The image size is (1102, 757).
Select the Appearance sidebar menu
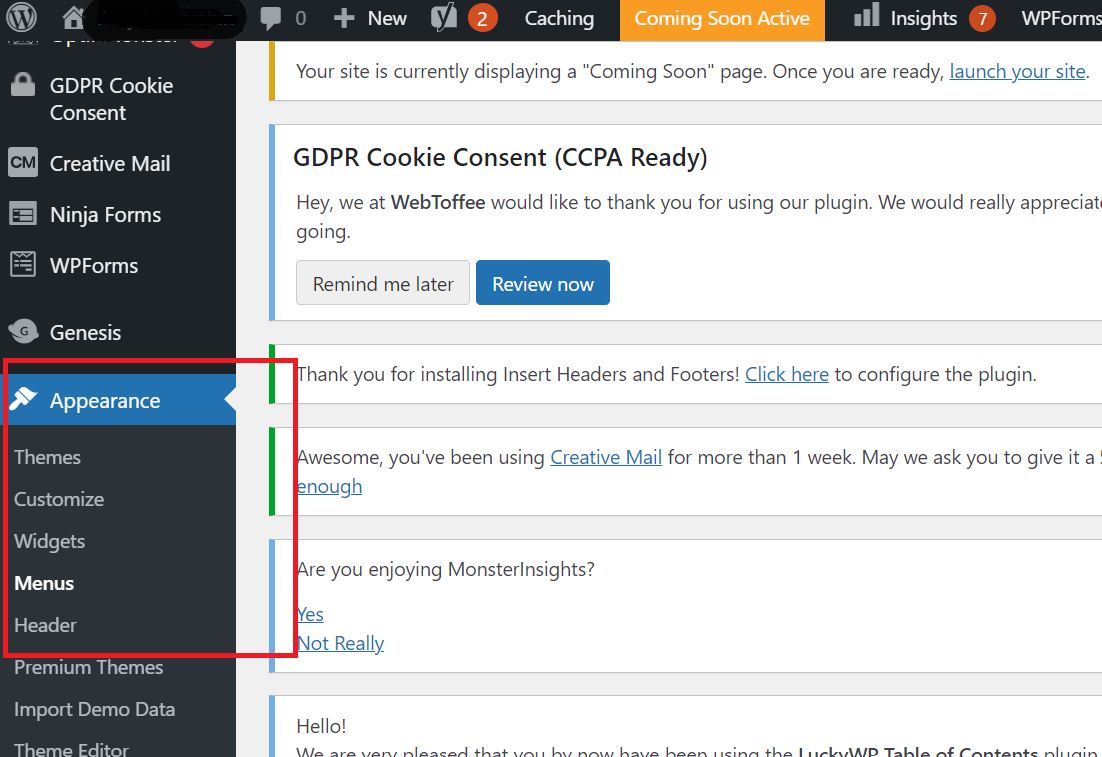118,400
